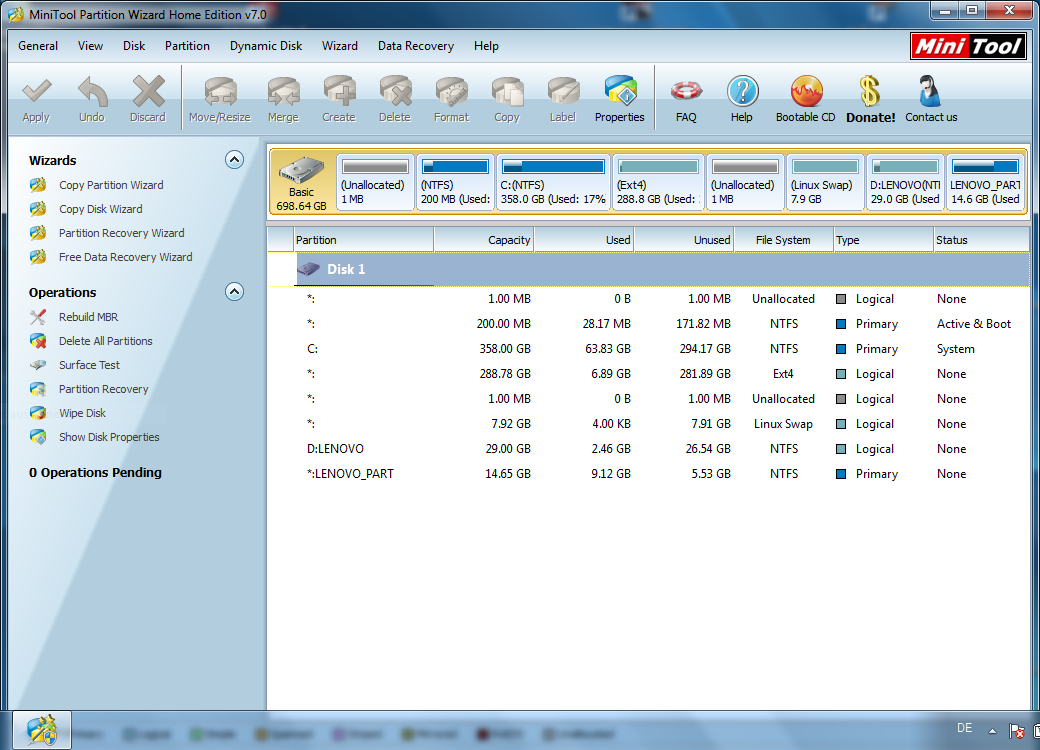Click the Unused column header
The image size is (1040, 750).
click(x=684, y=240)
